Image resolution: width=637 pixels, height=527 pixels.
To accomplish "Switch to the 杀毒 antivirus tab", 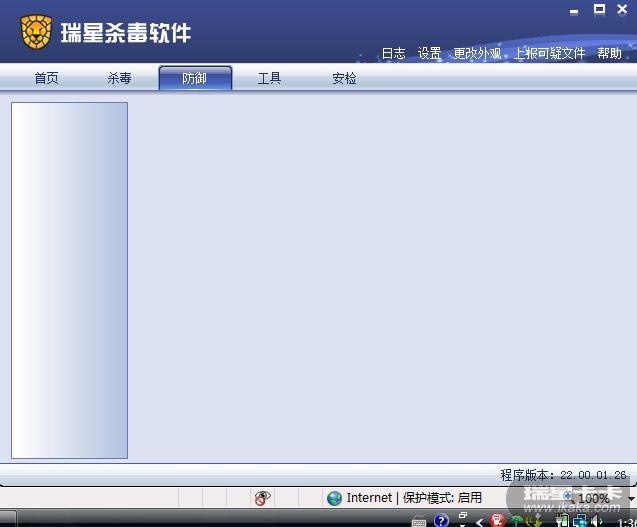I will [119, 78].
